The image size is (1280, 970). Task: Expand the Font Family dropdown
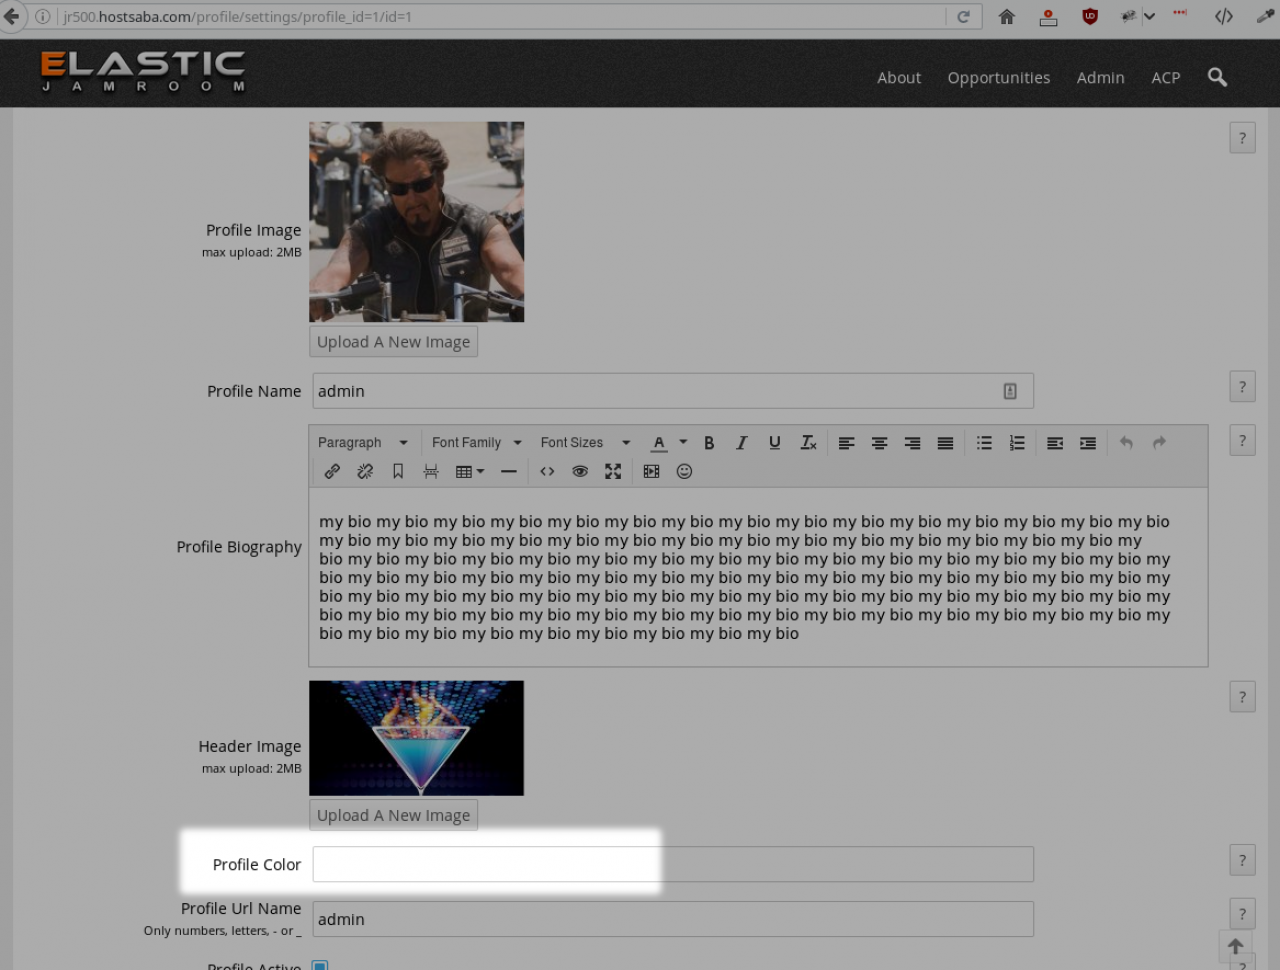pos(477,443)
